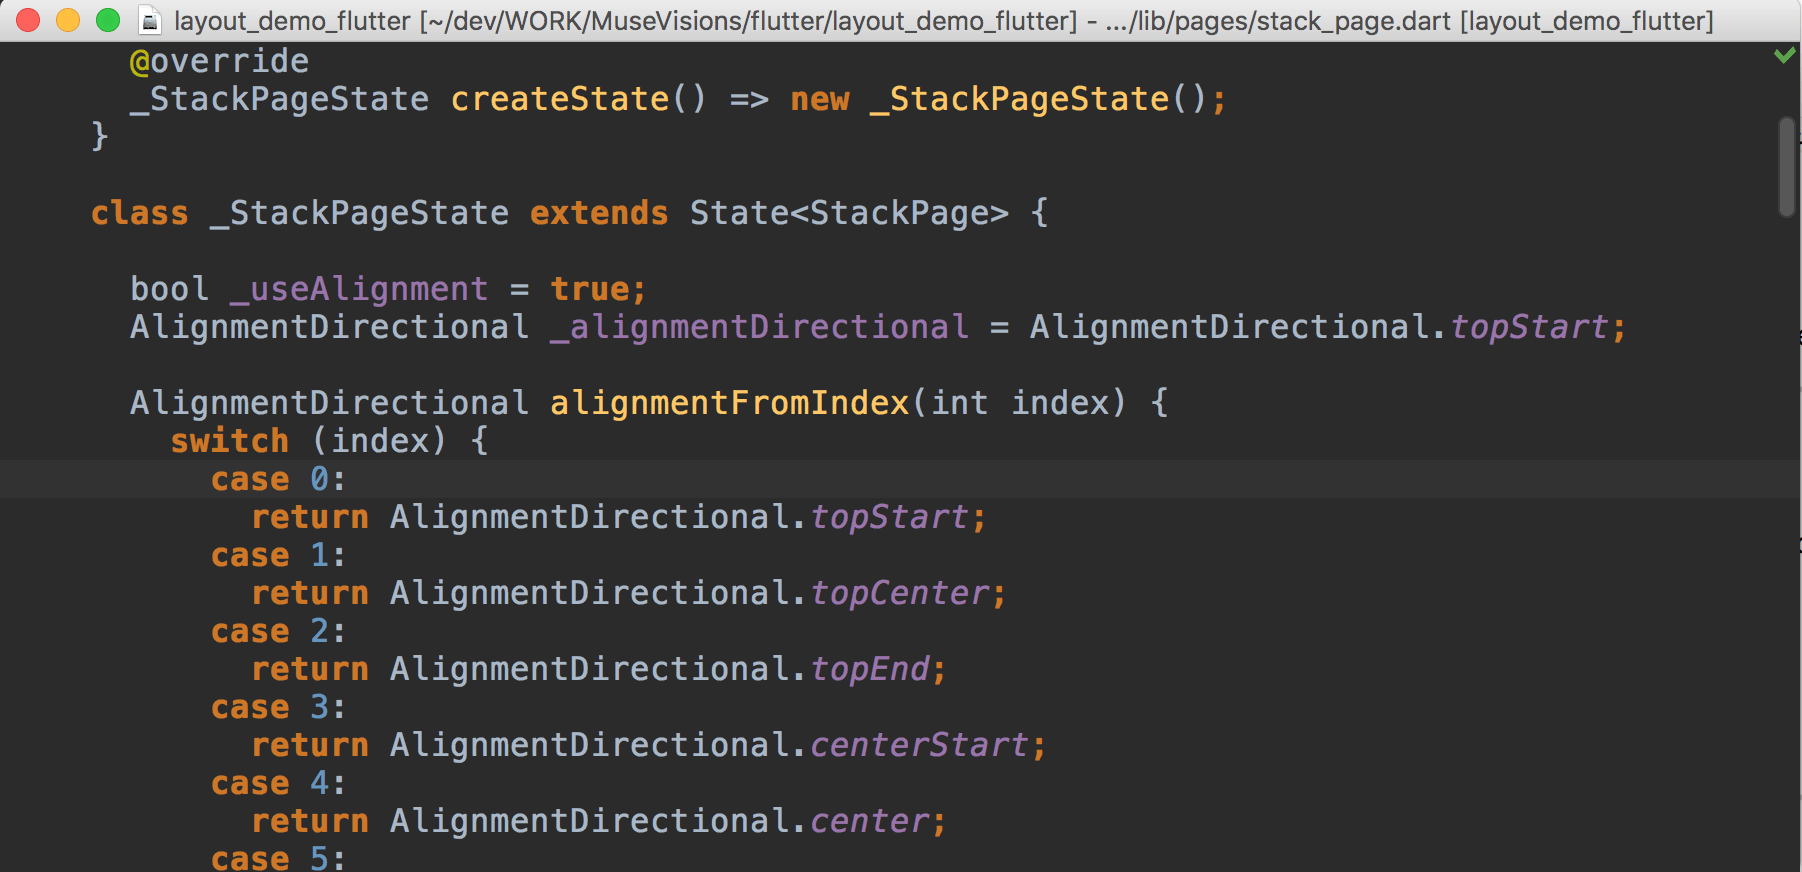Click the 'true' literal value
Screen dimensions: 1802x872
[x=590, y=289]
